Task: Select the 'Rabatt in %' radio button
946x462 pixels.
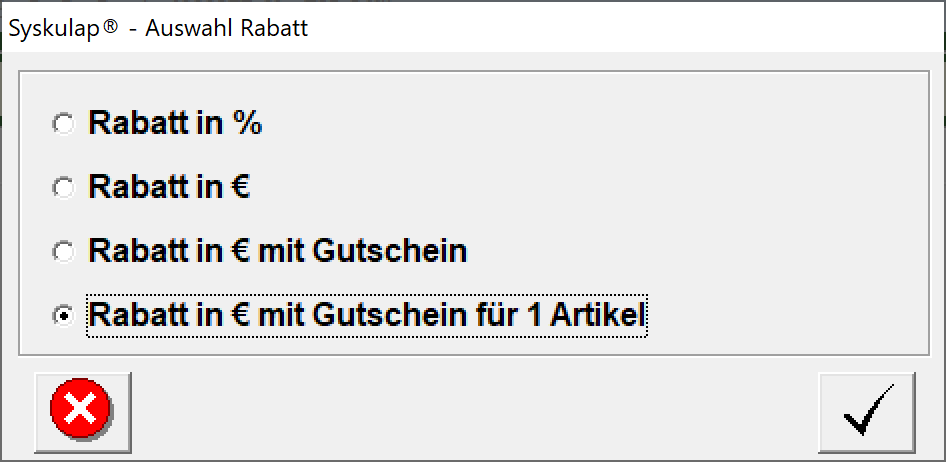Action: (x=63, y=124)
